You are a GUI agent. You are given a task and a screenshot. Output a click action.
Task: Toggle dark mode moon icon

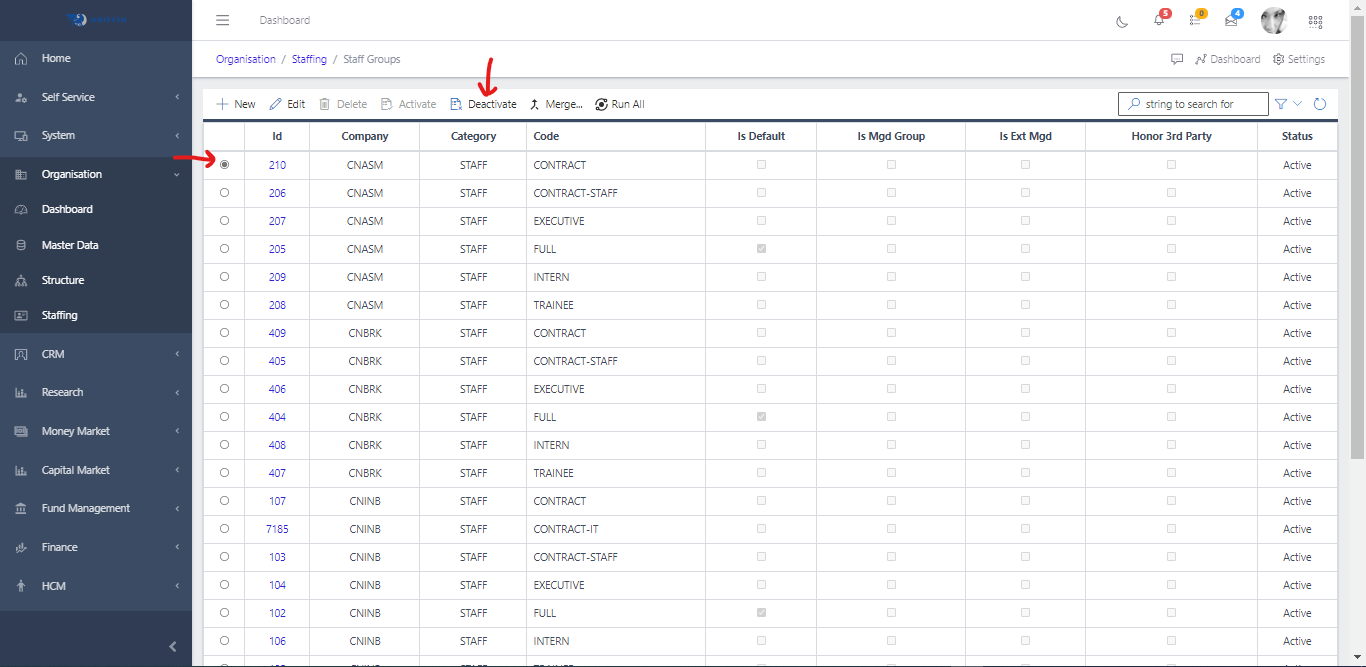(1122, 21)
